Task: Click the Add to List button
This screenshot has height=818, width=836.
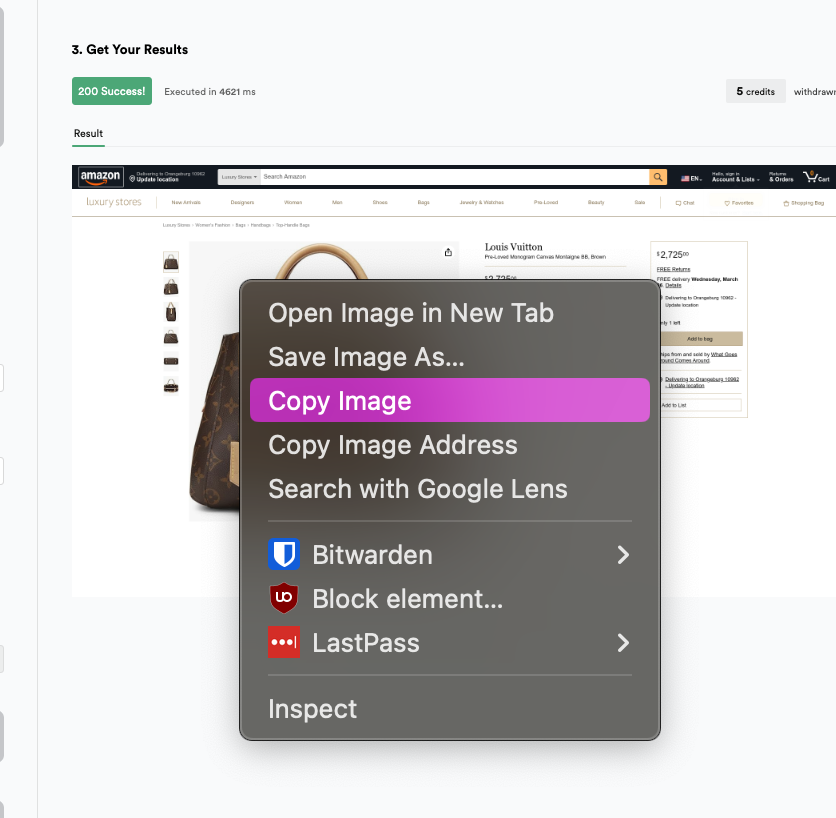Action: pos(700,405)
